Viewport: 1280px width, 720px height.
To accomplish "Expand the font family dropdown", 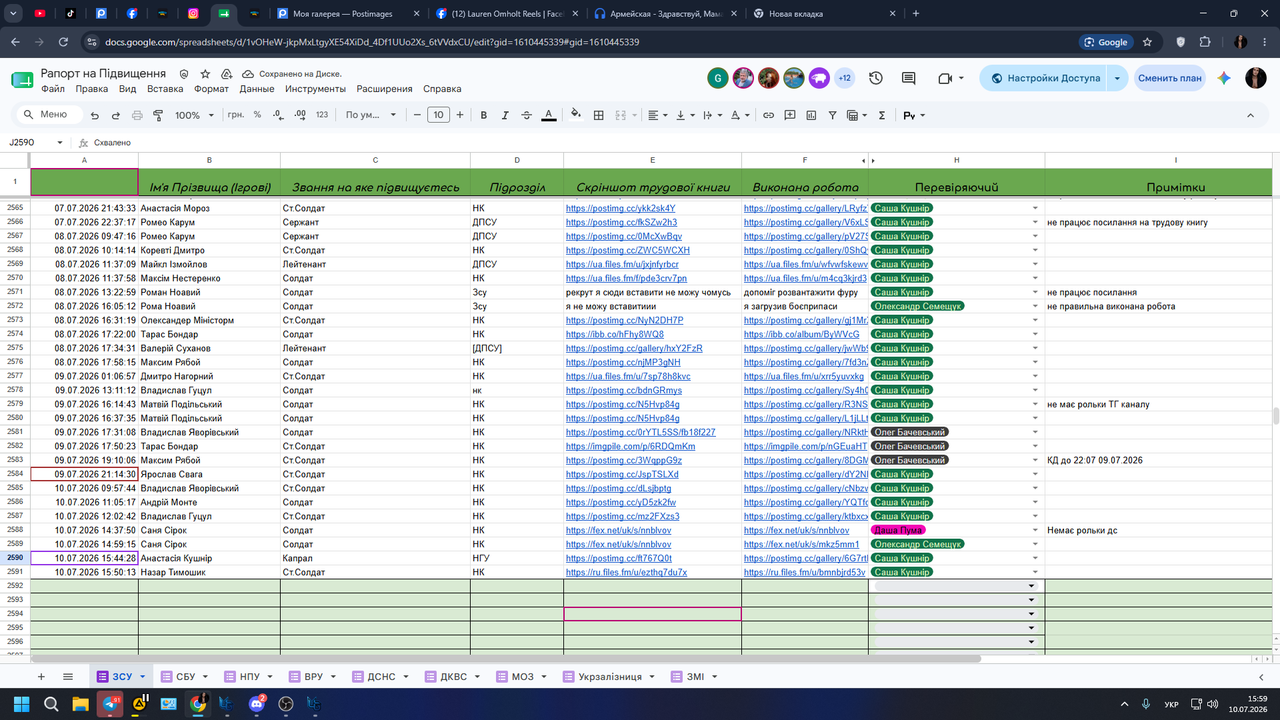I will [x=371, y=115].
